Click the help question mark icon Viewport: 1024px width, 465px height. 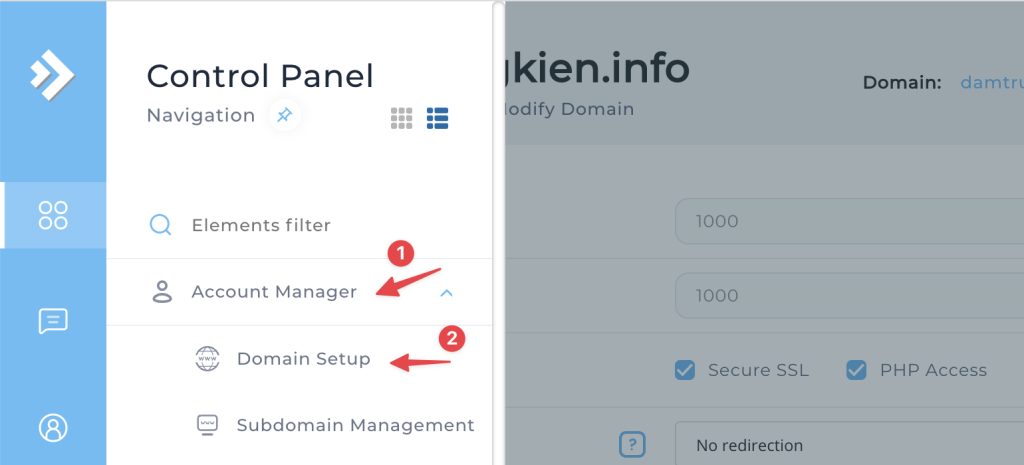tap(632, 445)
